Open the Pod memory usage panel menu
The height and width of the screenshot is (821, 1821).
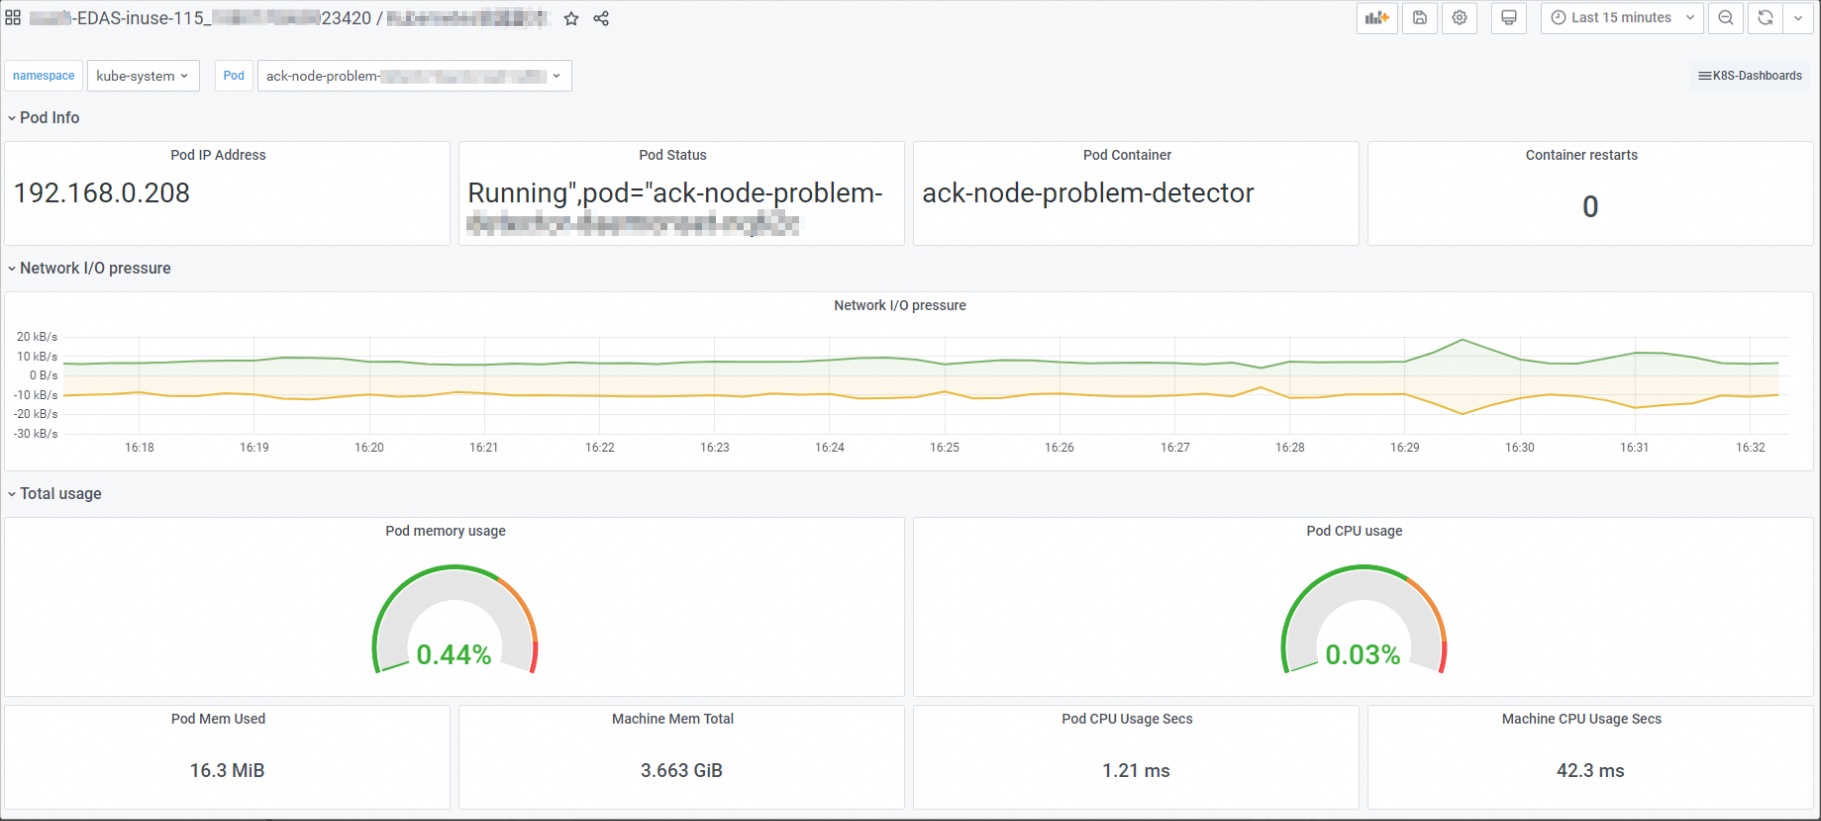[x=446, y=531]
